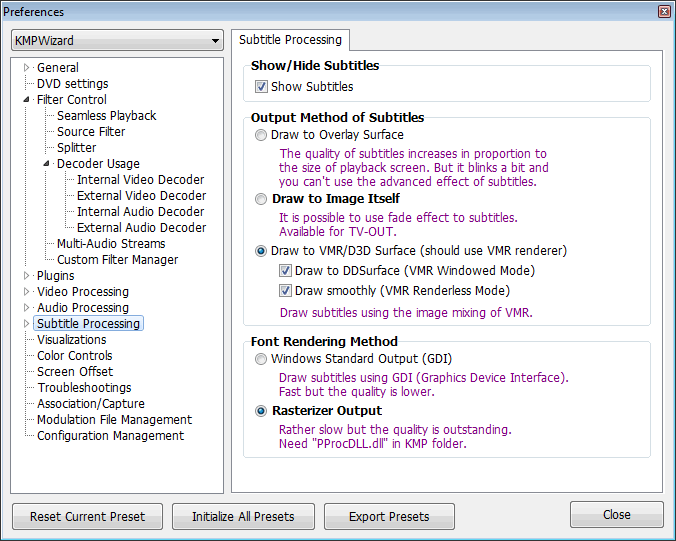Screen dimensions: 676x541
Task: Expand the General tree node
Action: [27, 68]
